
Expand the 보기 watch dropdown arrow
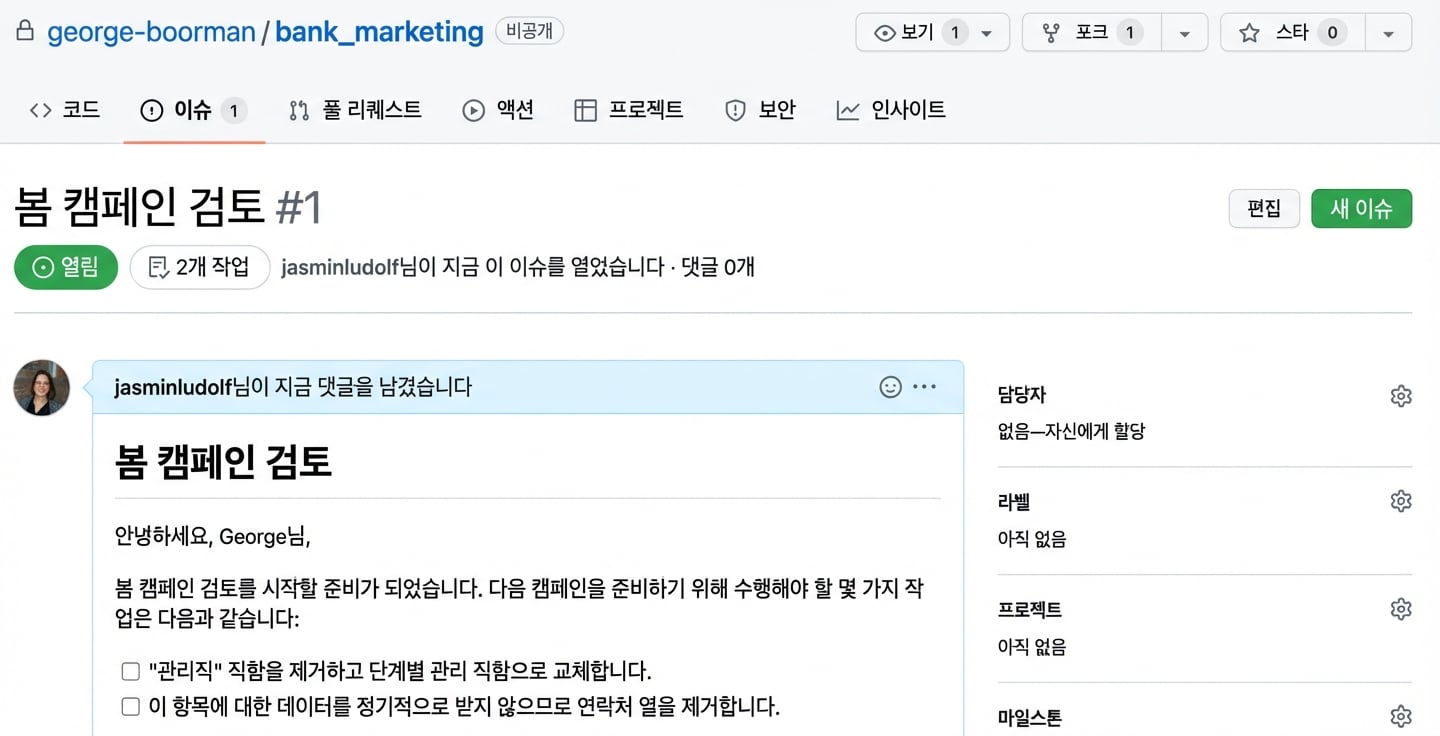[987, 33]
